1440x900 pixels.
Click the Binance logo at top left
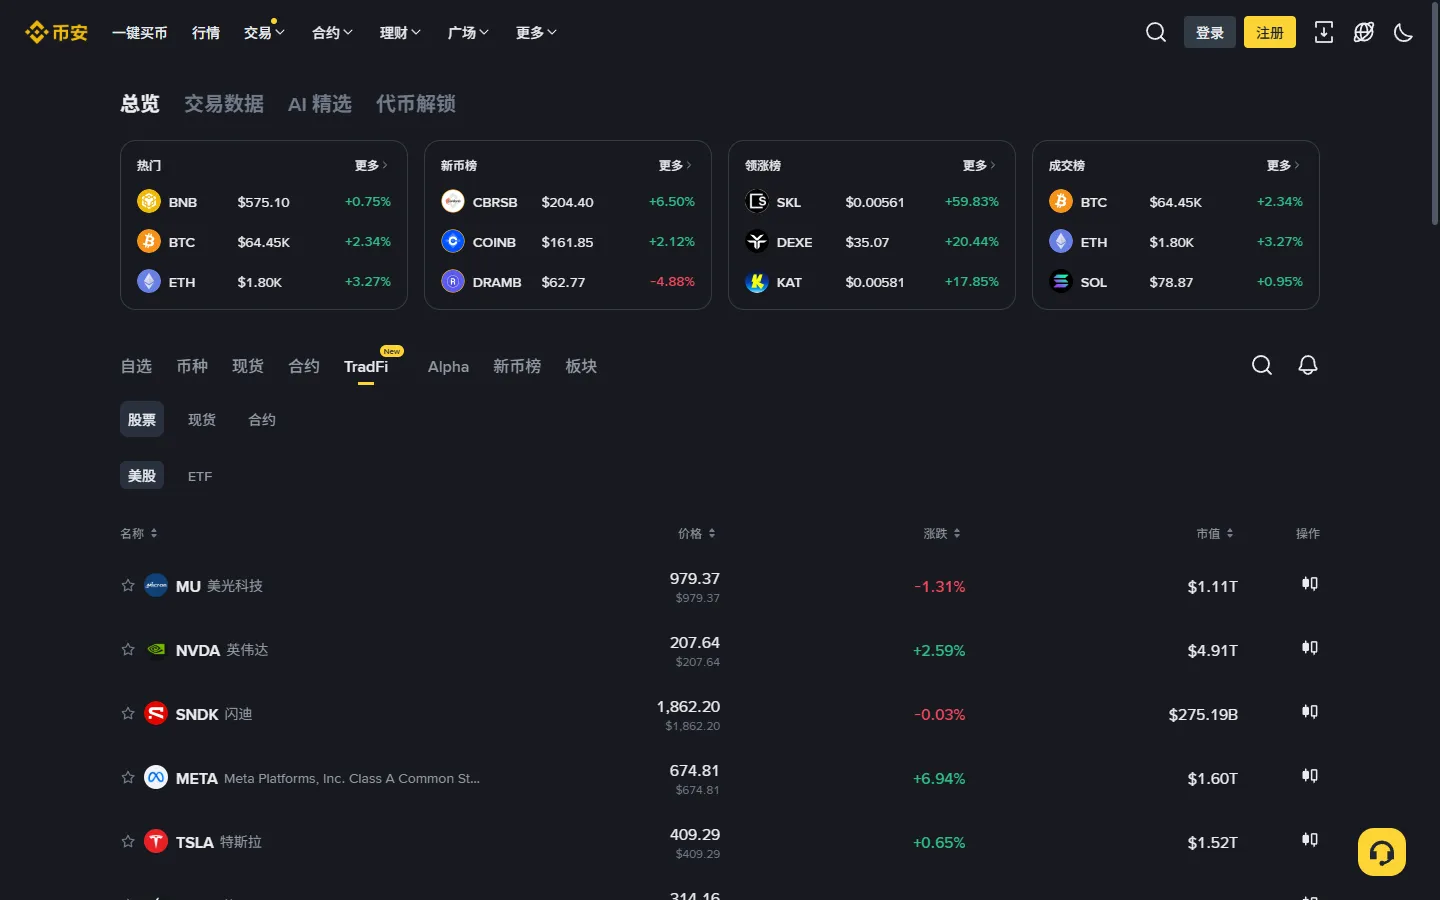(x=56, y=32)
